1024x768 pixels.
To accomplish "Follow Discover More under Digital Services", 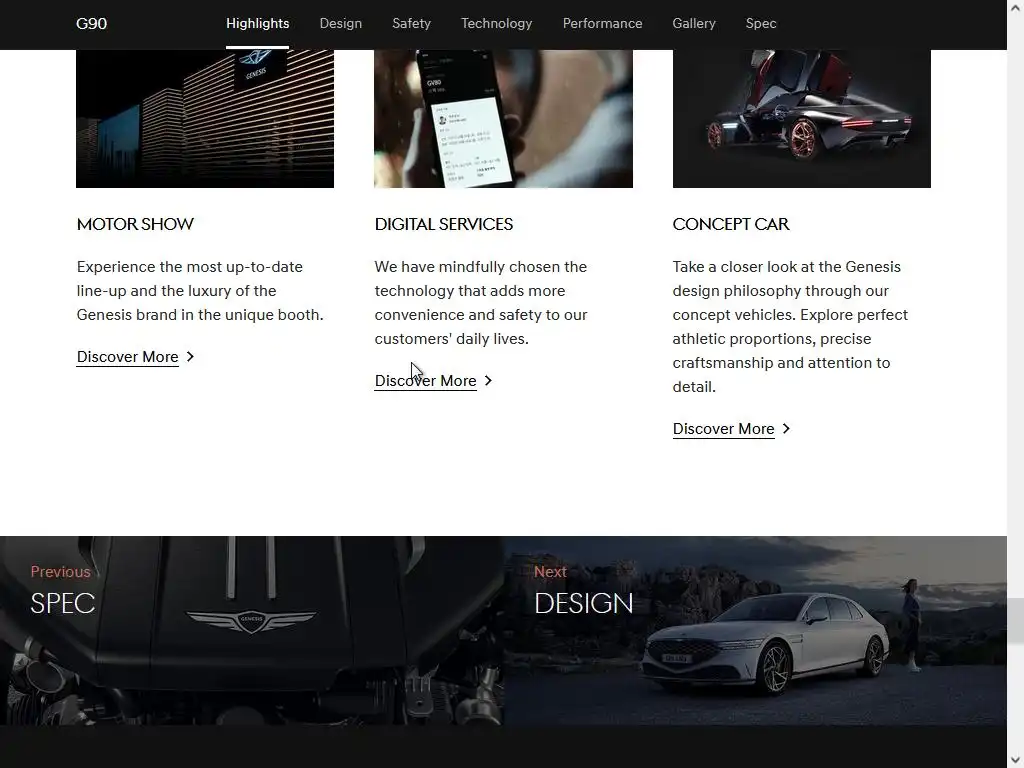I will click(425, 381).
